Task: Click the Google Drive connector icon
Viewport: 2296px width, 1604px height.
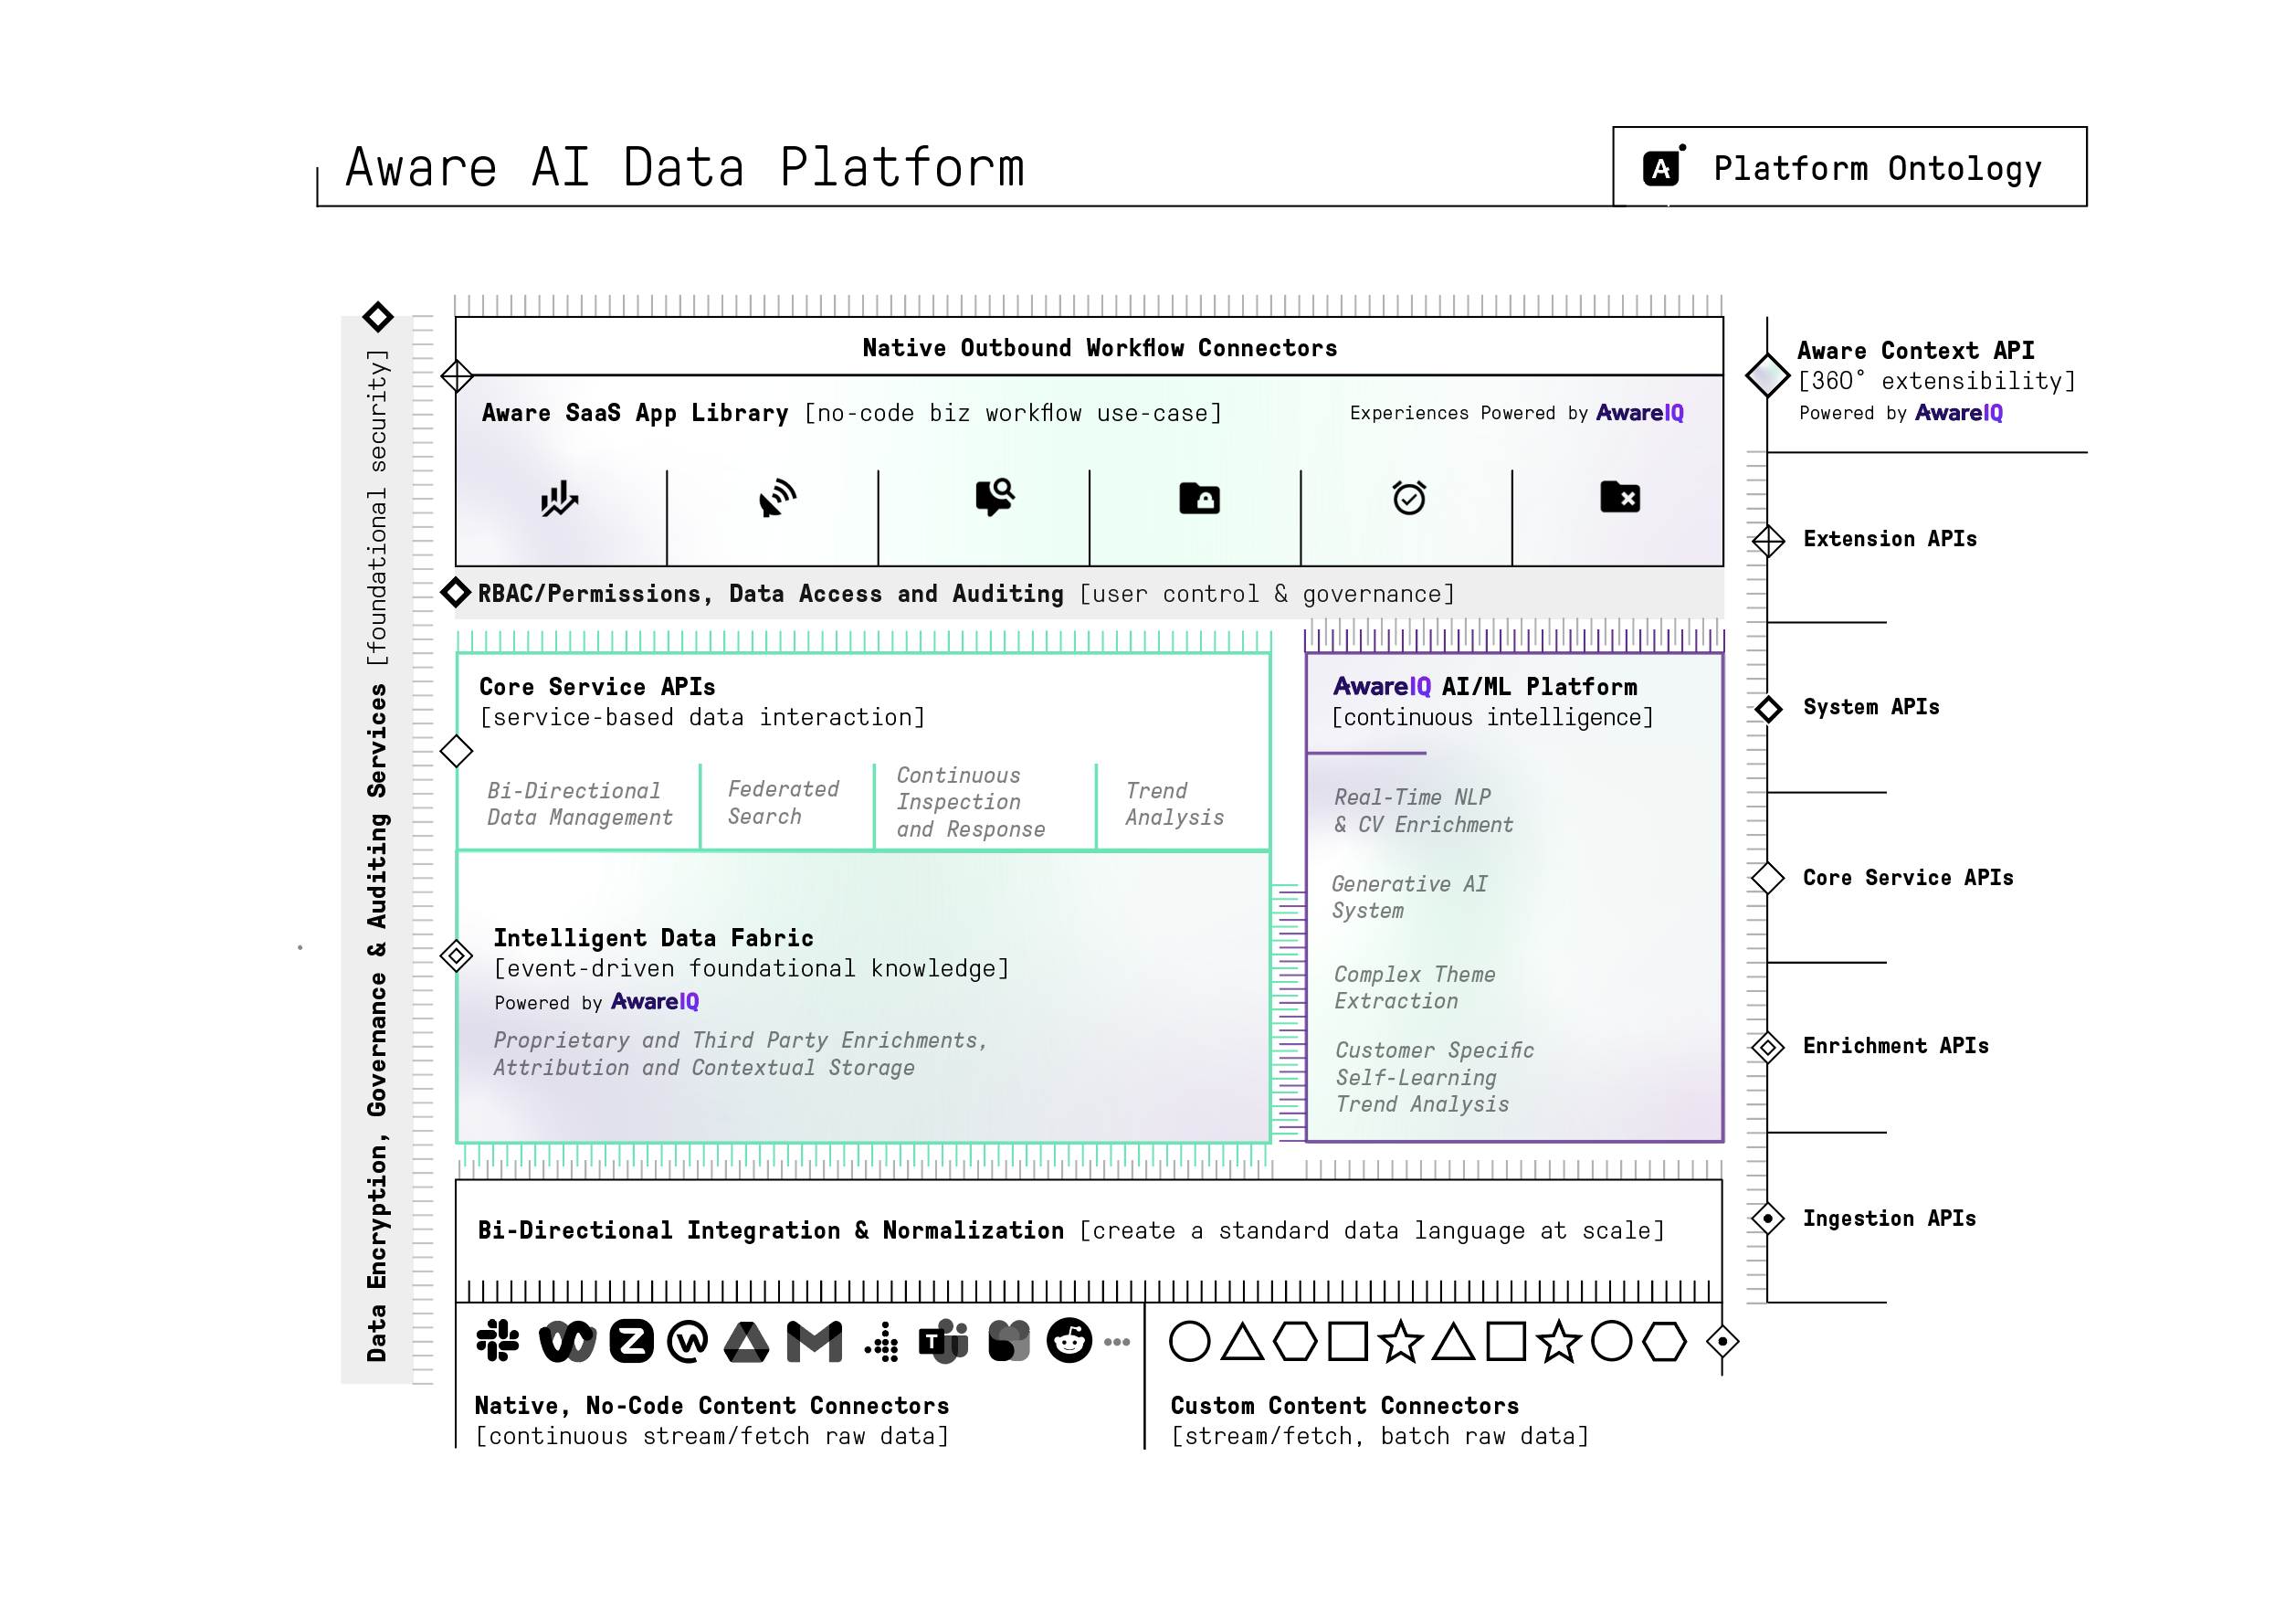Action: pos(746,1342)
